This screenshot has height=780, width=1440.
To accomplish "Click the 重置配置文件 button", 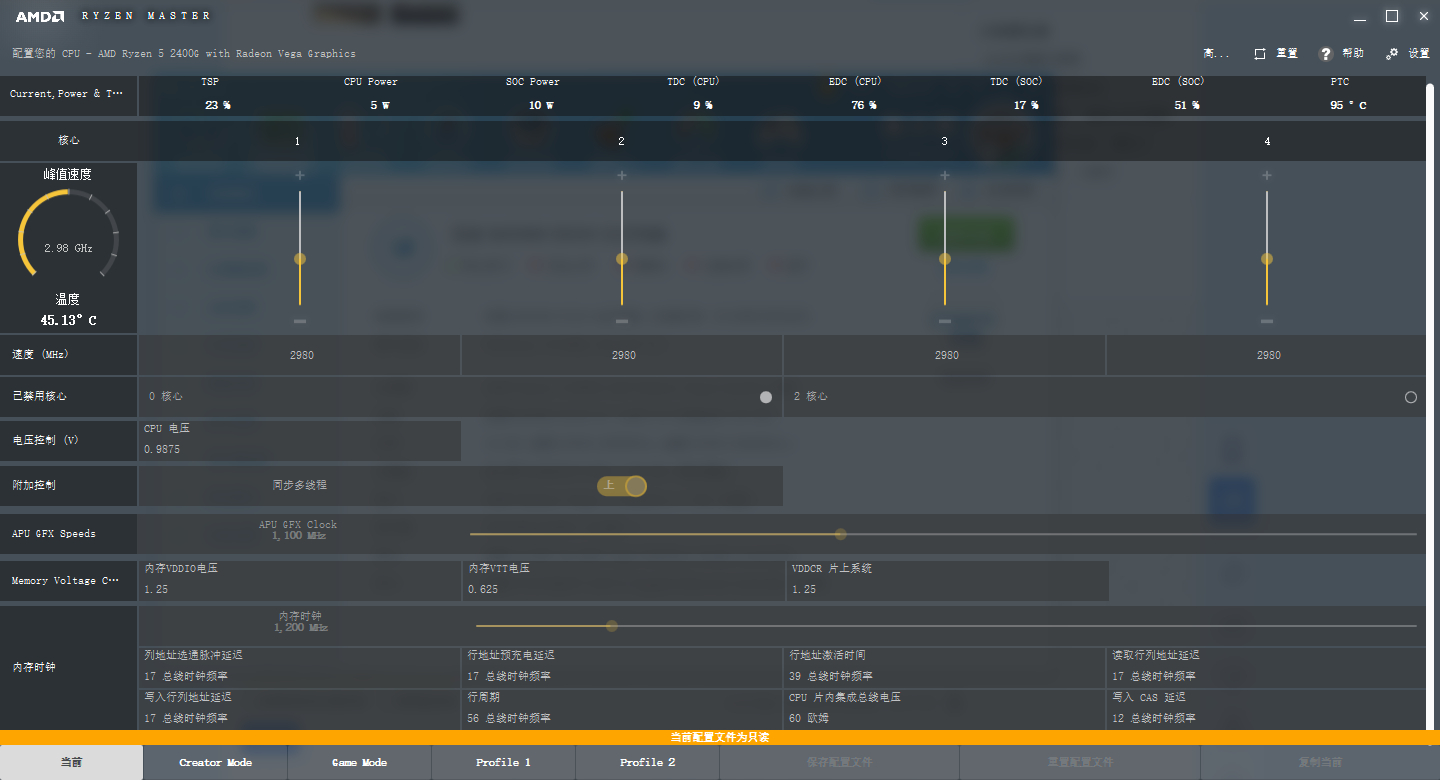I will (1080, 763).
